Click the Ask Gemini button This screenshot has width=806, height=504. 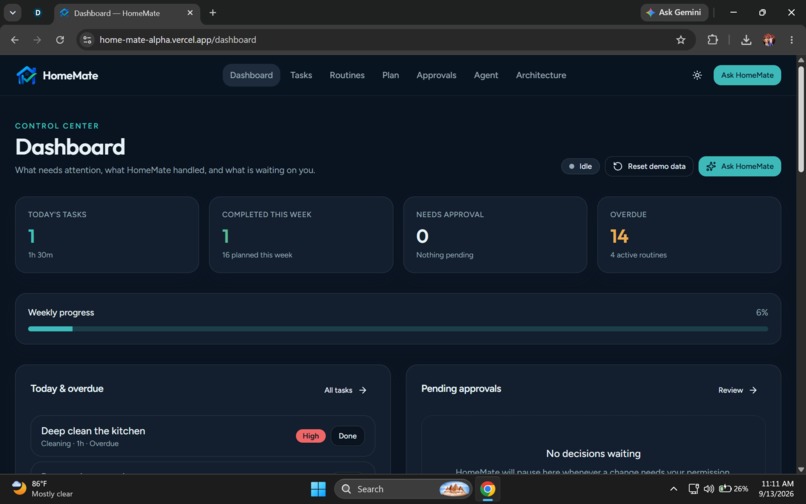[674, 12]
